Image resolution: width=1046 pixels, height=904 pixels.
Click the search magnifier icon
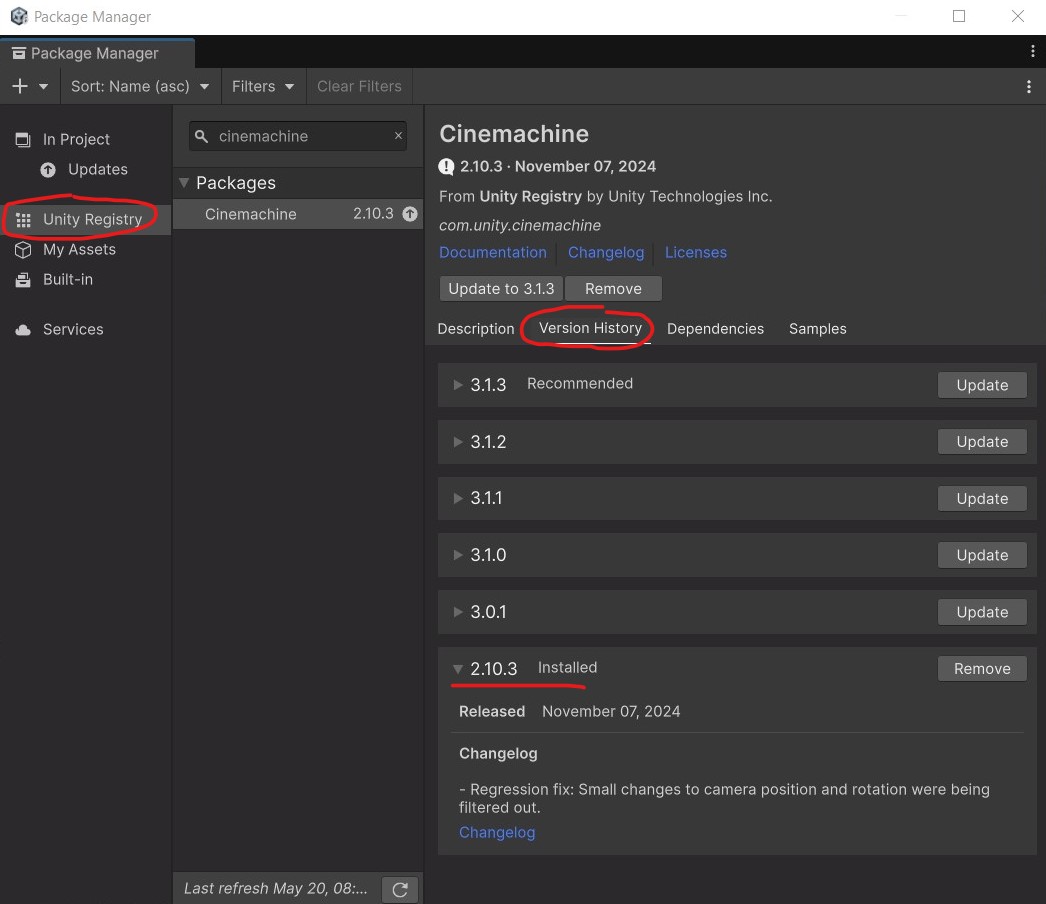click(x=201, y=136)
